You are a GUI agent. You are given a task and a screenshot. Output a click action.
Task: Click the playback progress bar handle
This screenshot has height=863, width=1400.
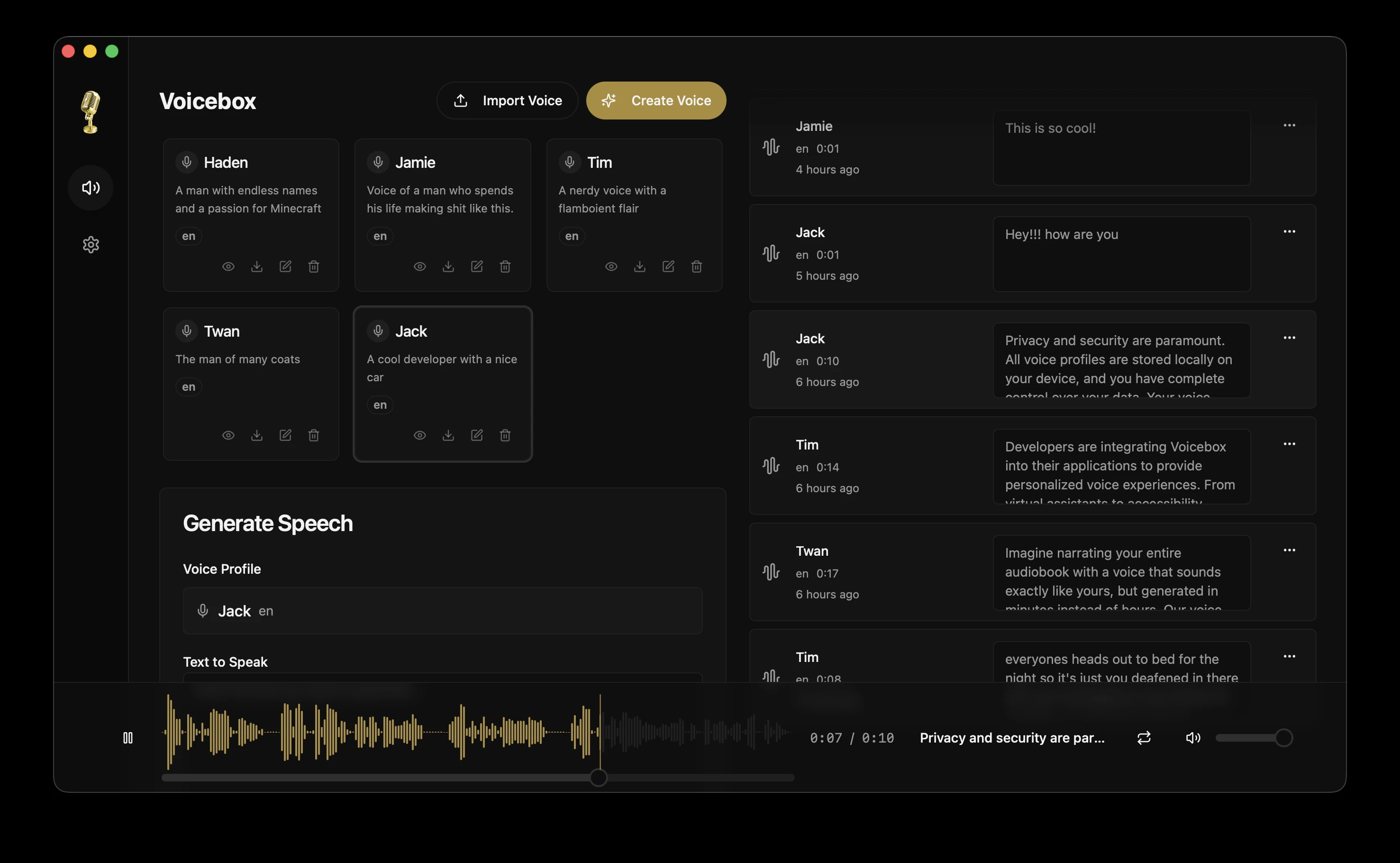(598, 777)
